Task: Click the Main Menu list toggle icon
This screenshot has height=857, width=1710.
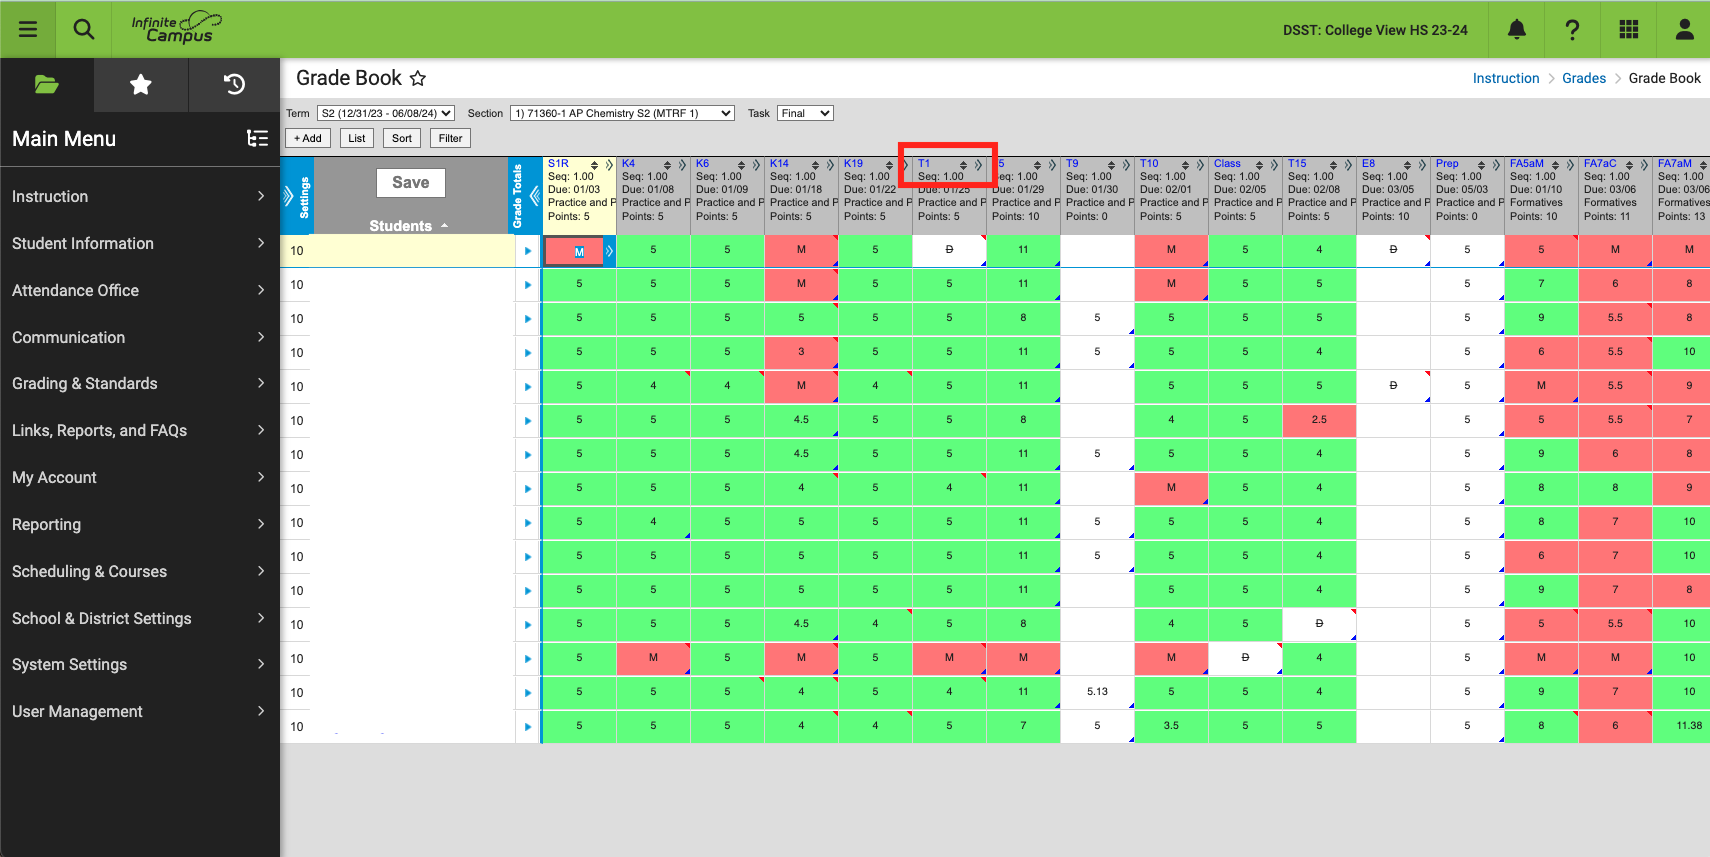Action: (x=257, y=138)
